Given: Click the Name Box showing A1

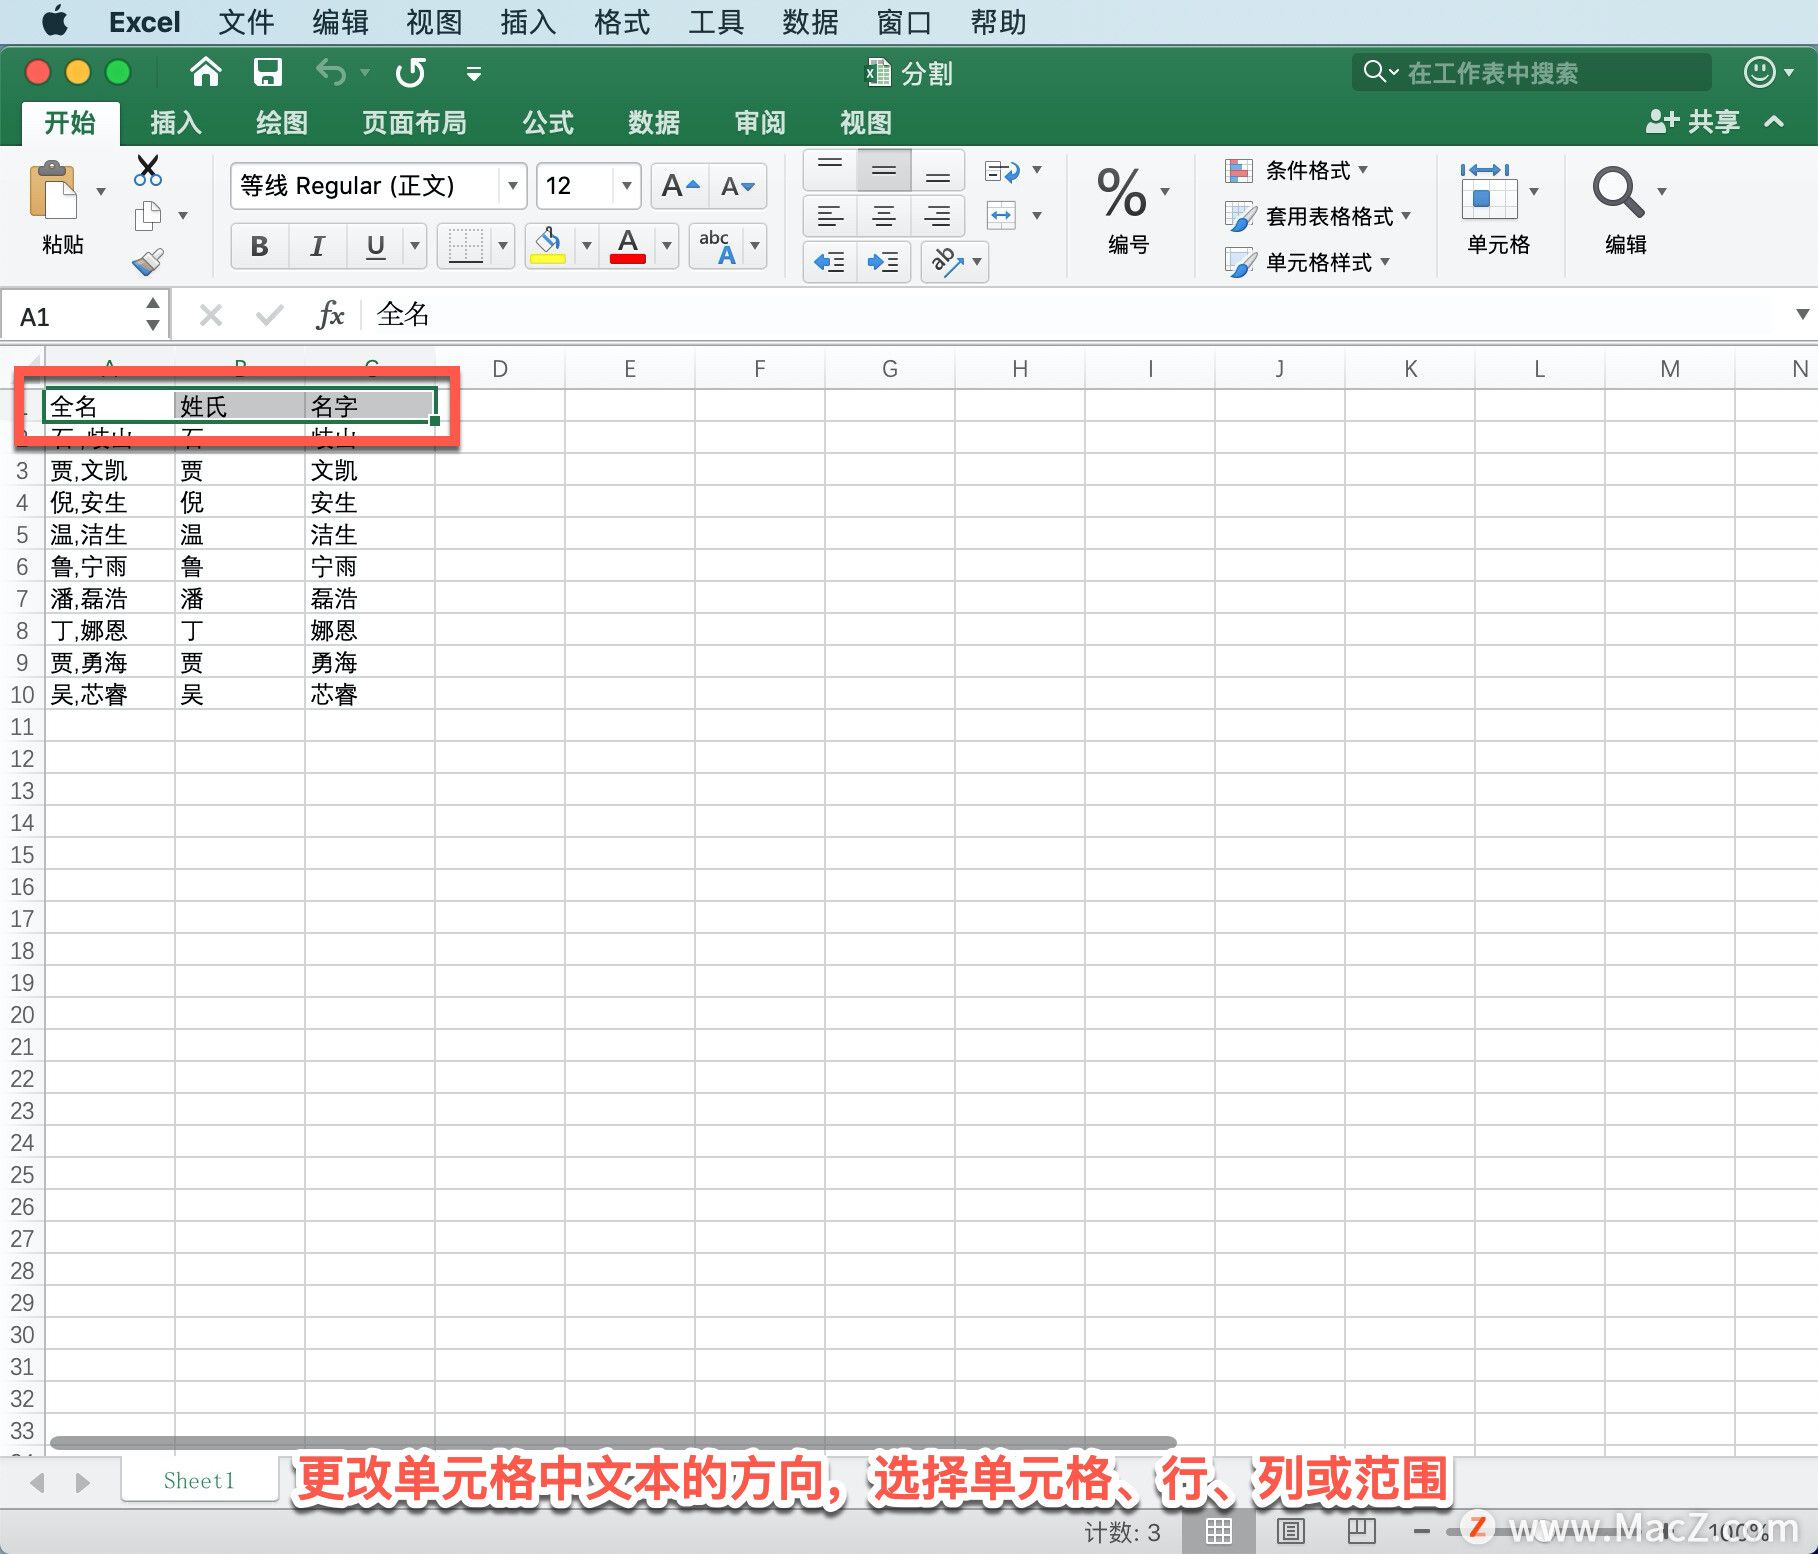Looking at the screenshot, I should [83, 316].
